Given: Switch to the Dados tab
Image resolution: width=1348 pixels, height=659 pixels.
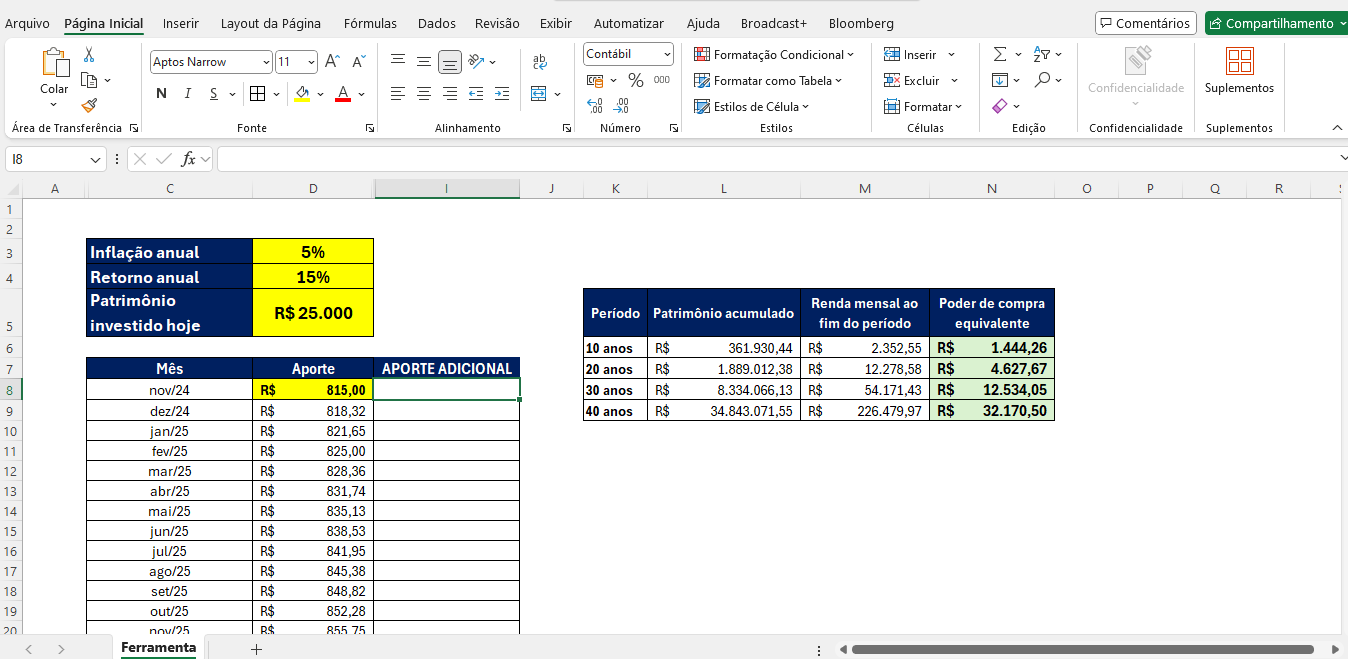Looking at the screenshot, I should coord(437,23).
